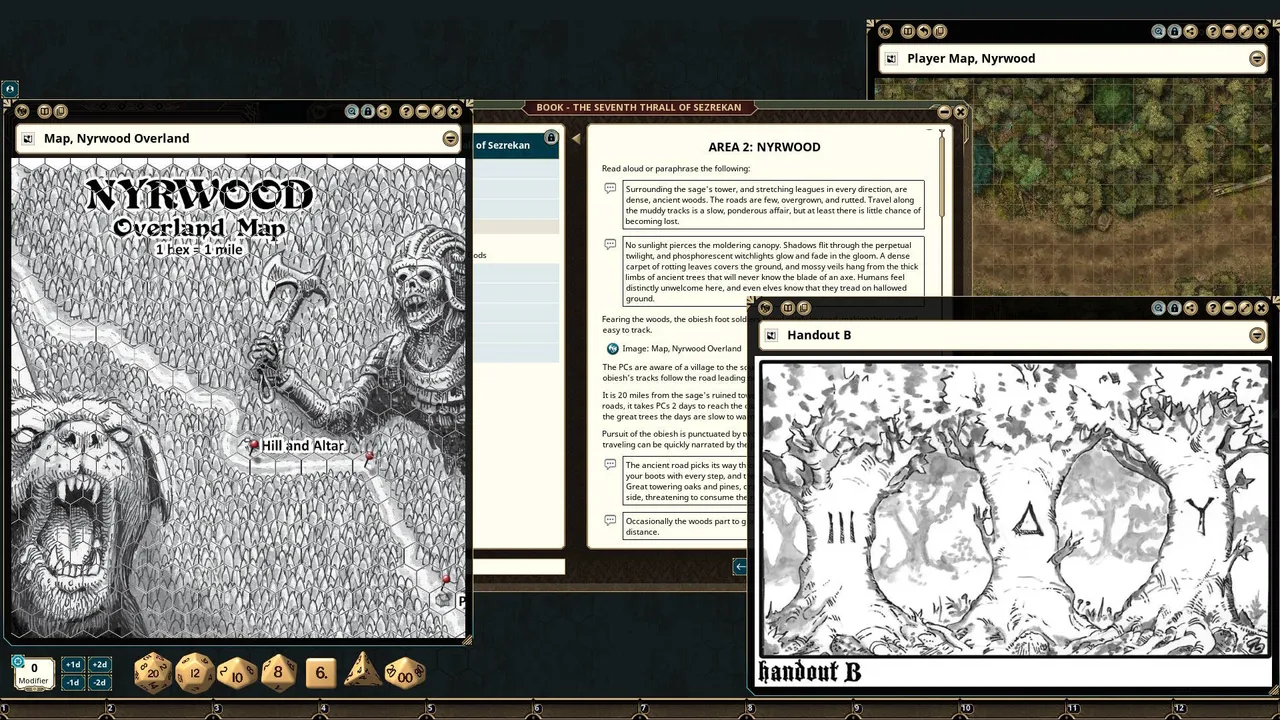Image resolution: width=1280 pixels, height=720 pixels.
Task: Roll the d6 die
Action: coord(321,673)
